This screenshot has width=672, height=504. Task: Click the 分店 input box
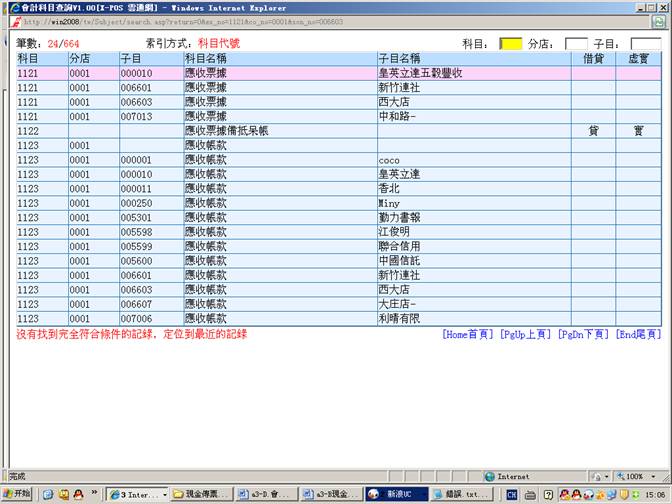click(x=576, y=44)
